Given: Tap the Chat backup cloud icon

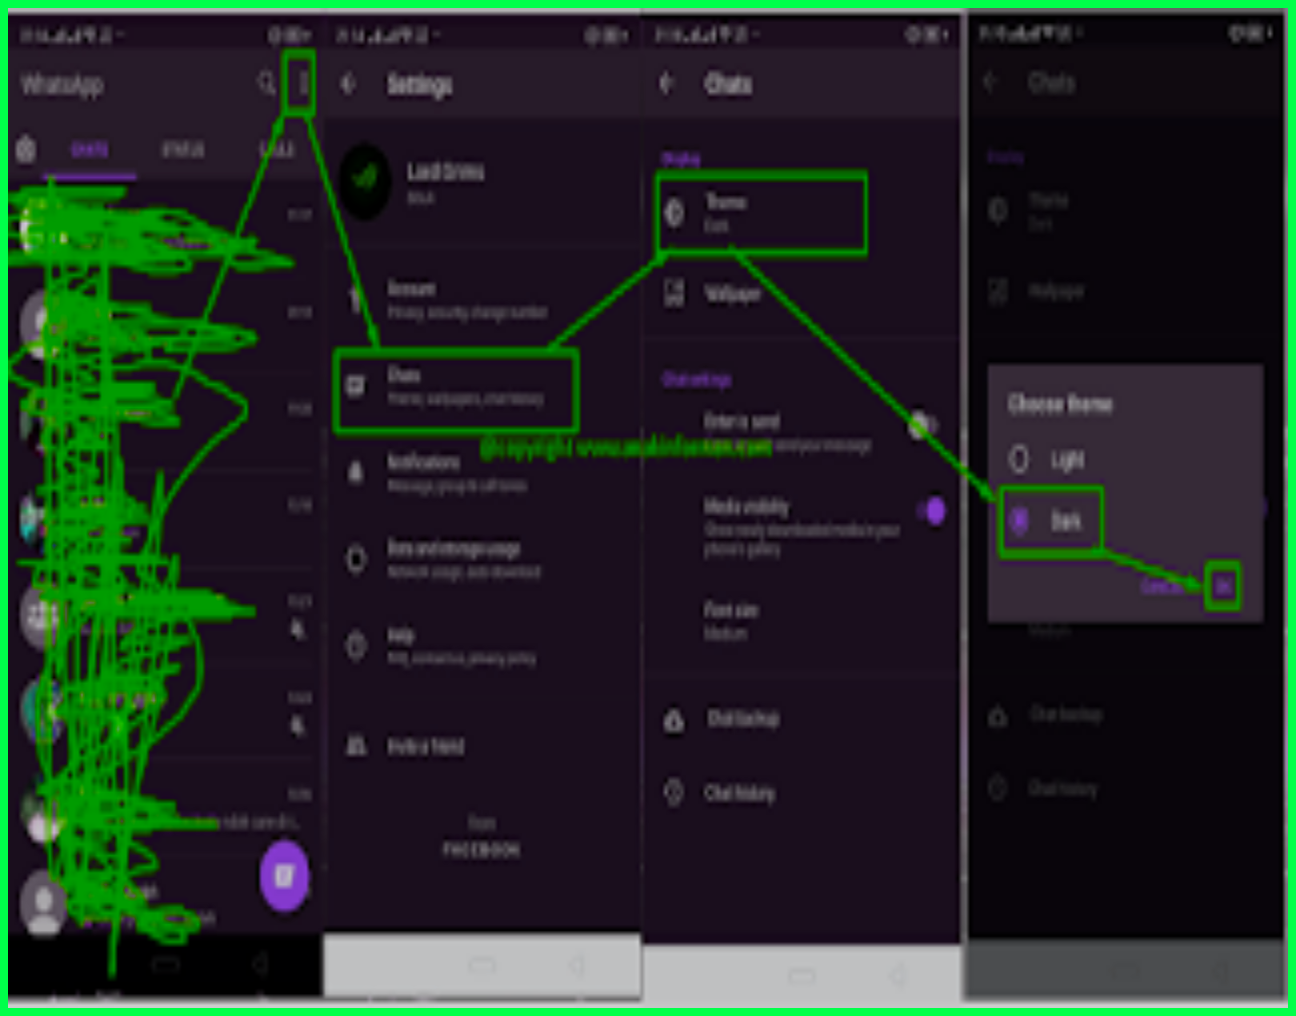Looking at the screenshot, I should (x=675, y=719).
